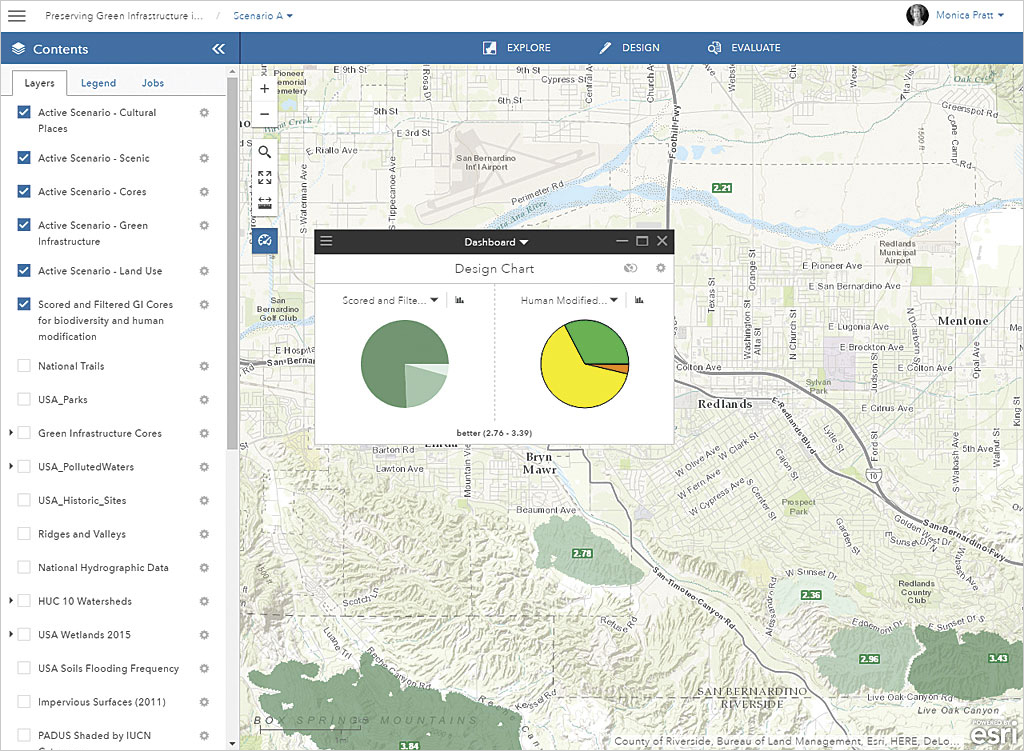Viewport: 1024px width, 751px height.
Task: Toggle the dashboard gauge tool
Action: coord(264,240)
